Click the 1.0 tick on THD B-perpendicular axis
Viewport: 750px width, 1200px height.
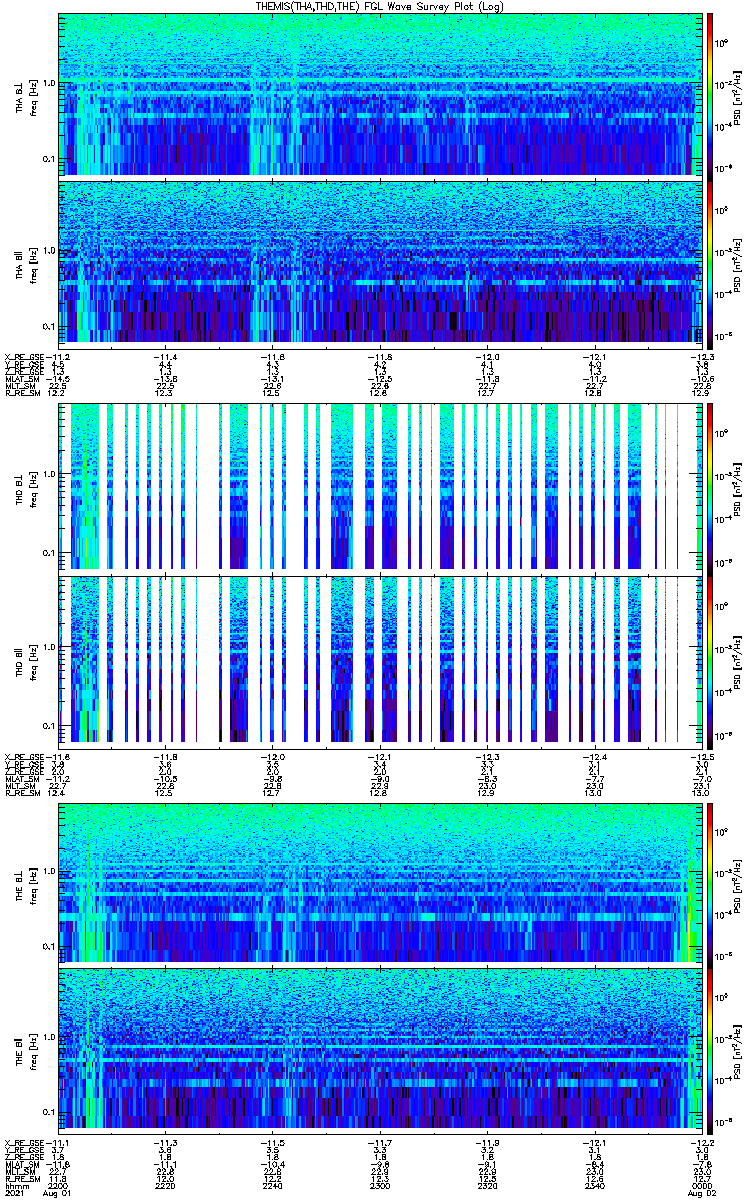52,474
